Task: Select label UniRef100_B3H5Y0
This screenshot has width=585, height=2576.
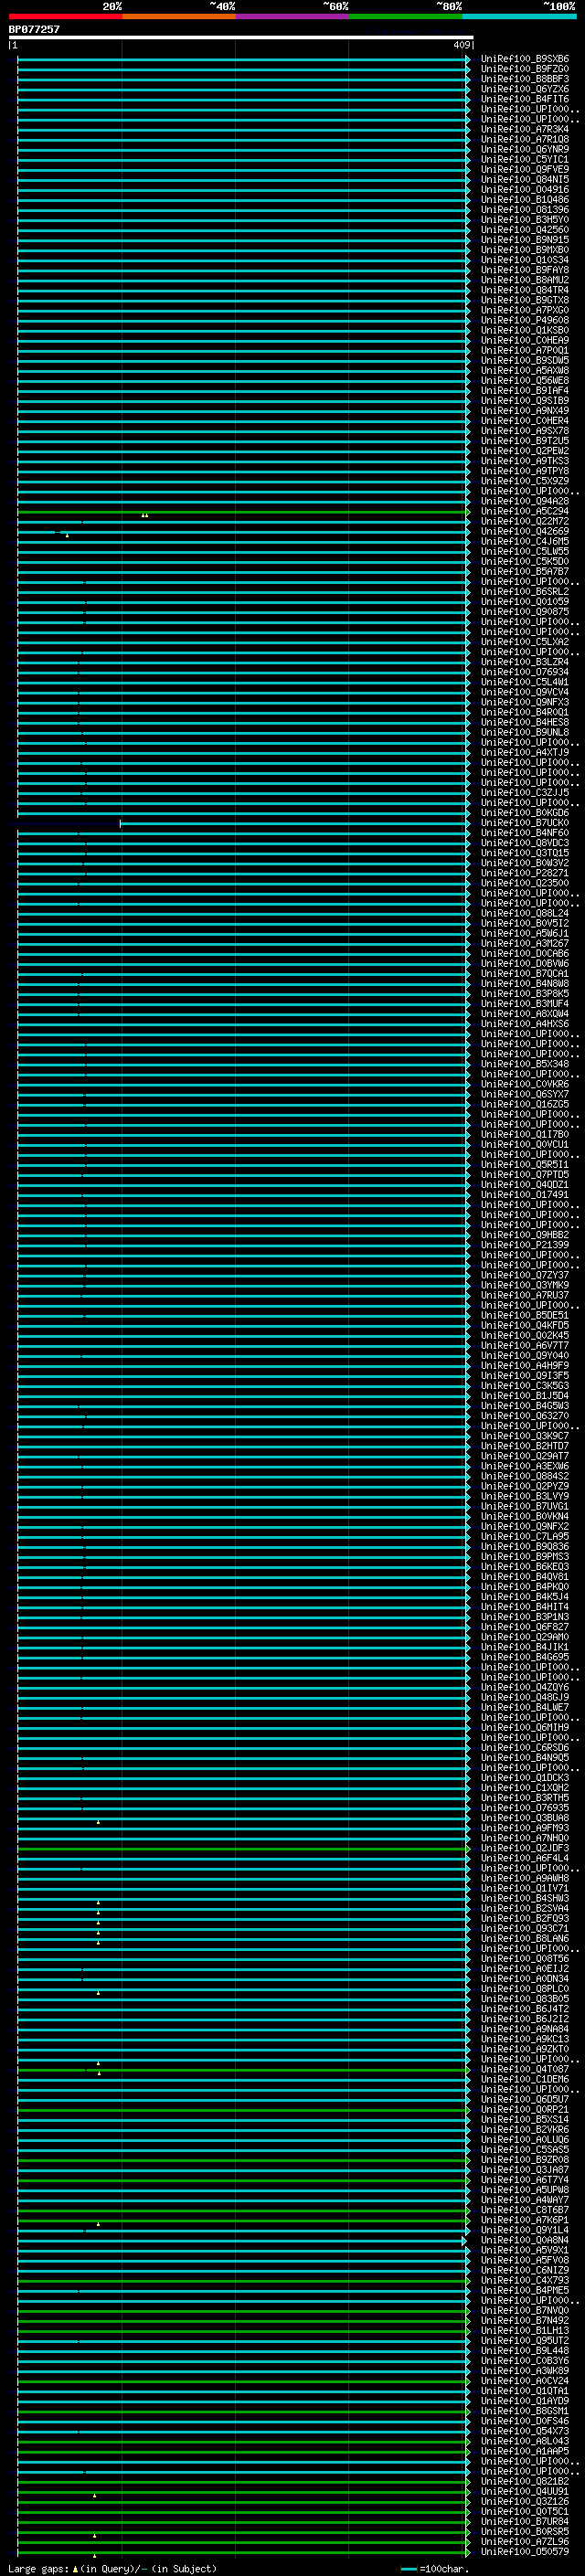Action: [x=524, y=219]
